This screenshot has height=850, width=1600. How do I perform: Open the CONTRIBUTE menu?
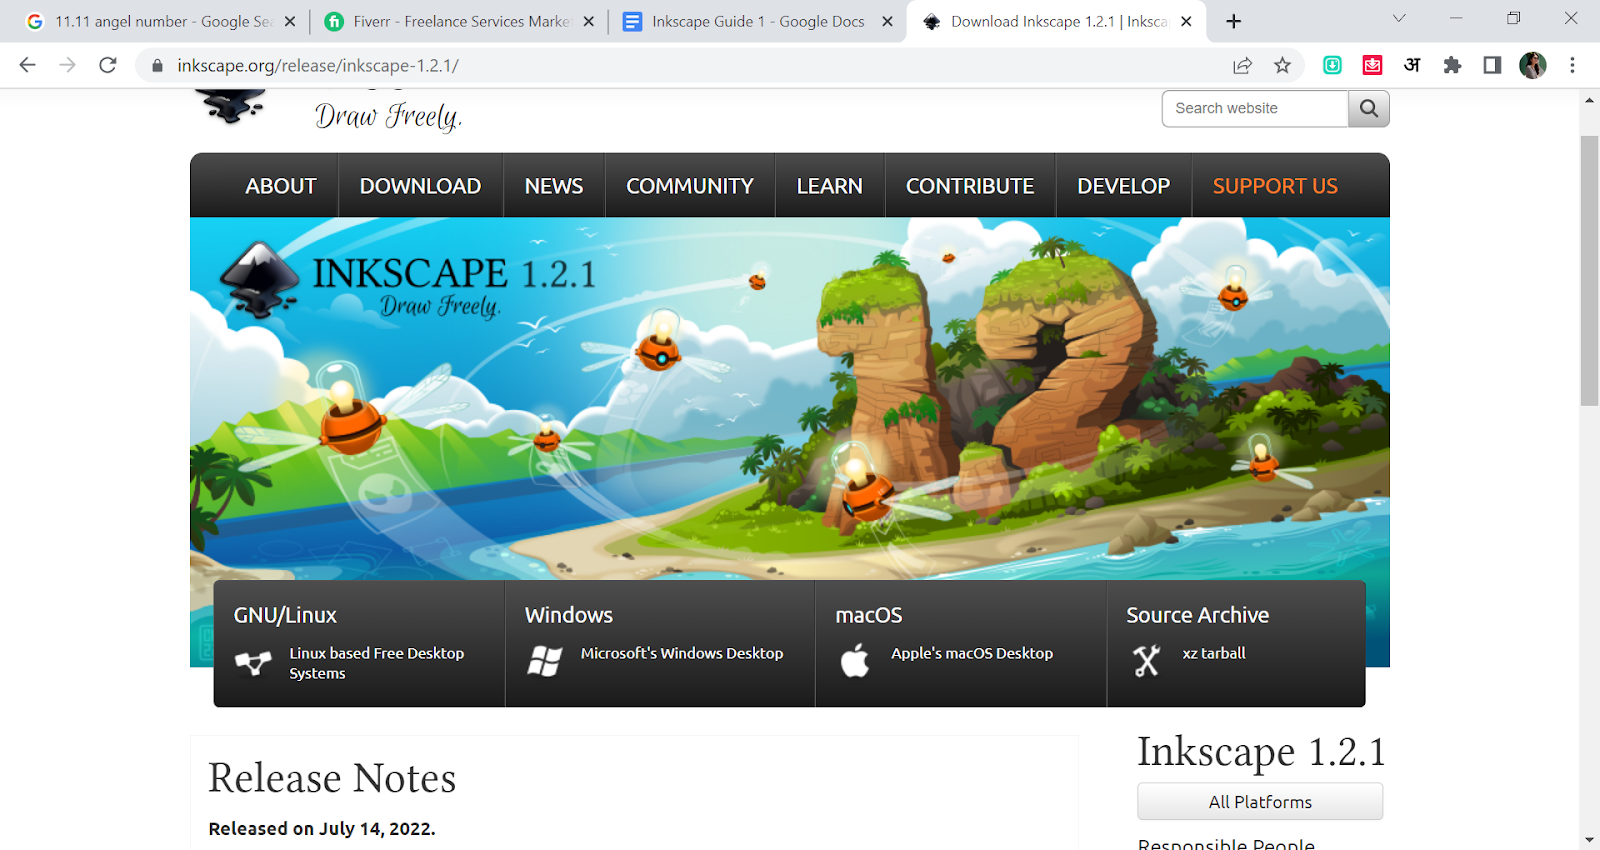tap(970, 186)
